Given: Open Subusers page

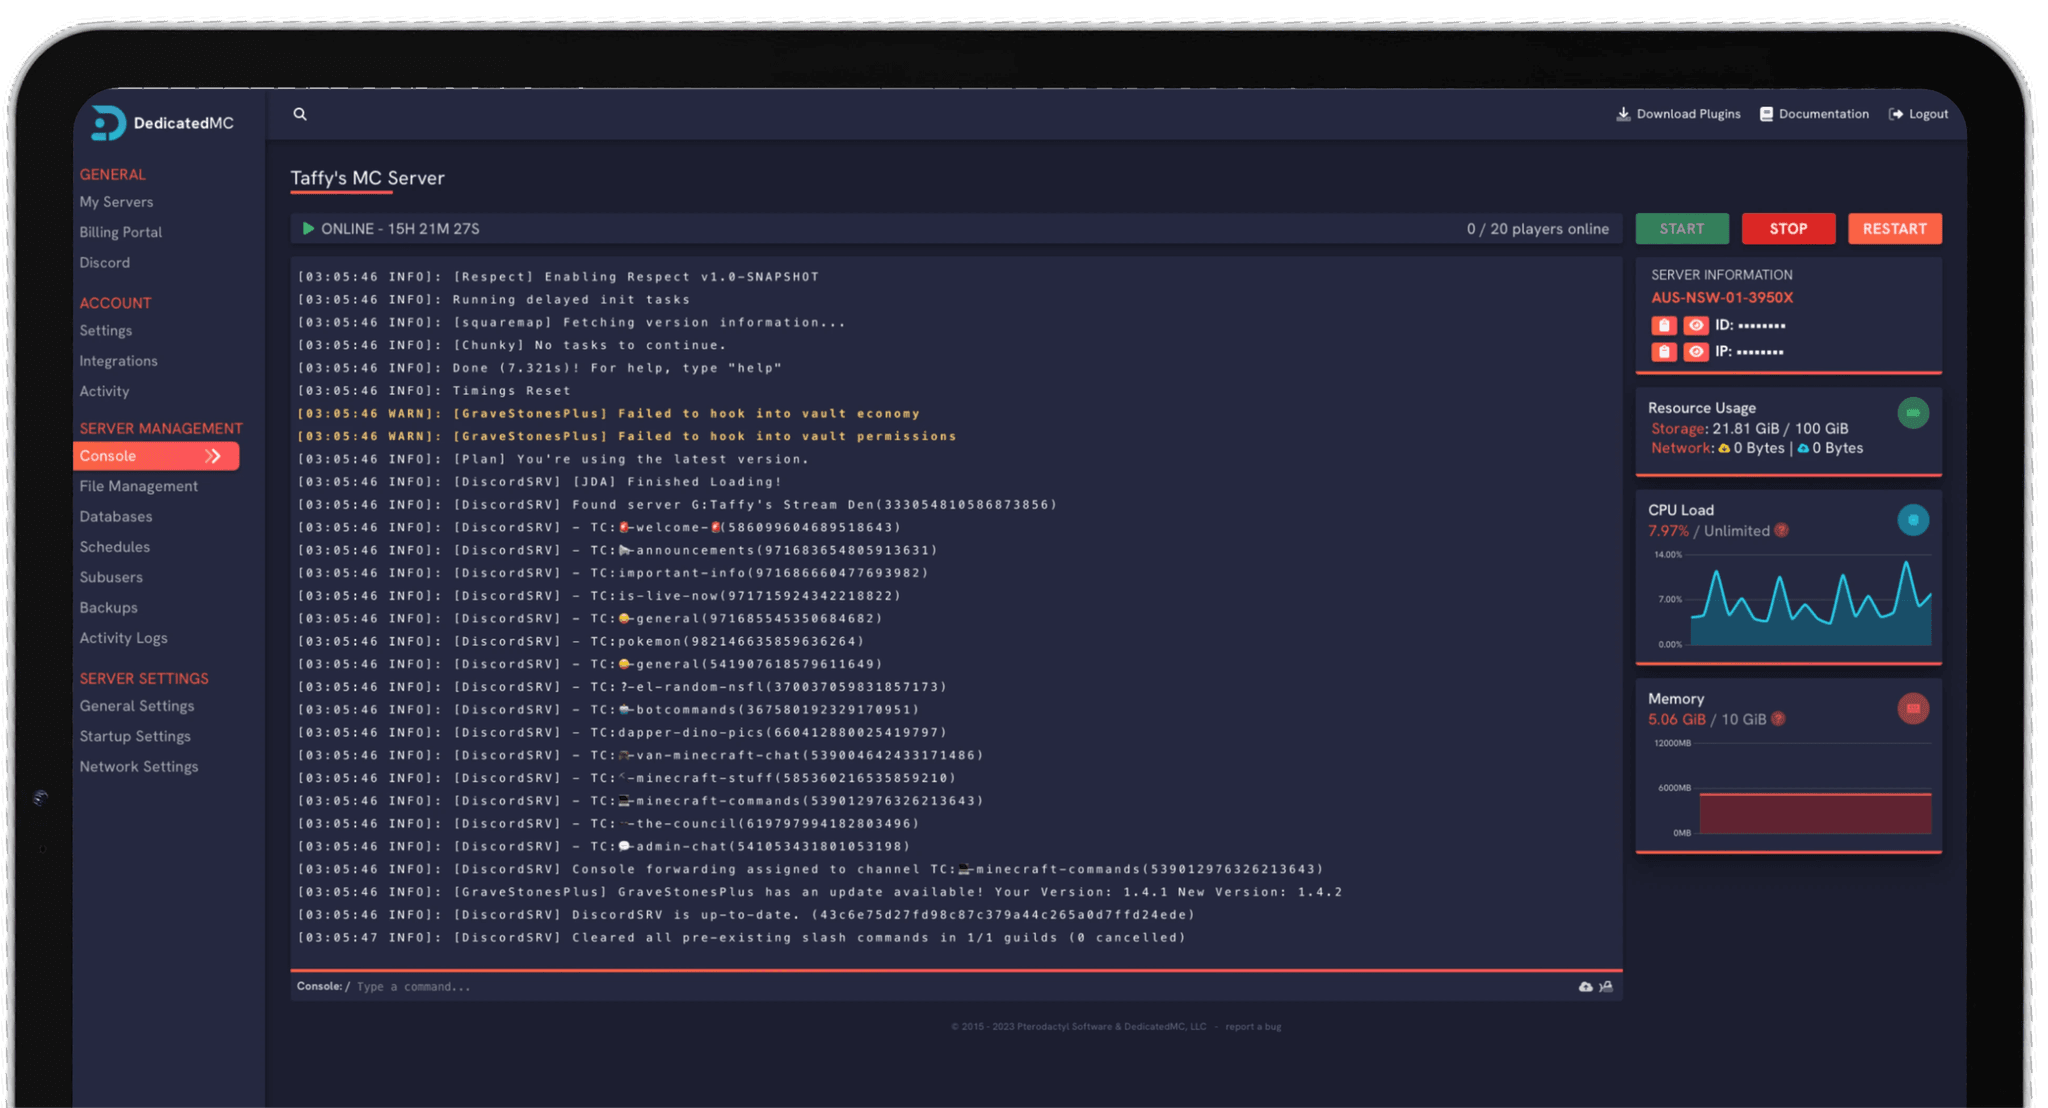Looking at the screenshot, I should (111, 577).
